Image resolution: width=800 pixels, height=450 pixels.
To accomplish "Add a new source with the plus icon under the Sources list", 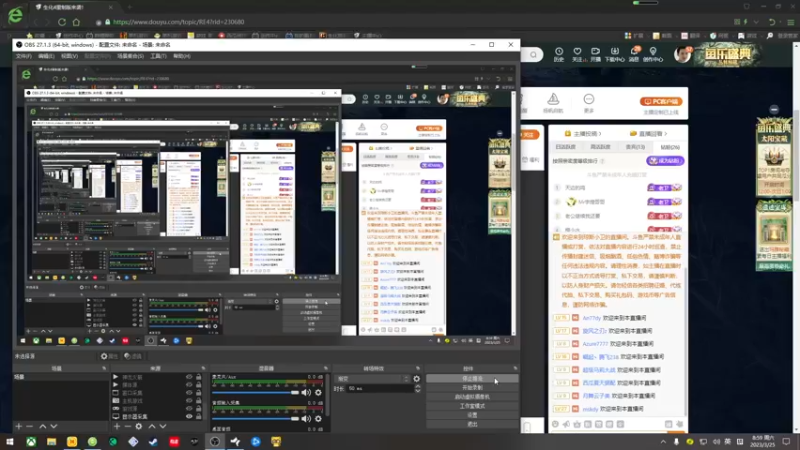I will 117,426.
